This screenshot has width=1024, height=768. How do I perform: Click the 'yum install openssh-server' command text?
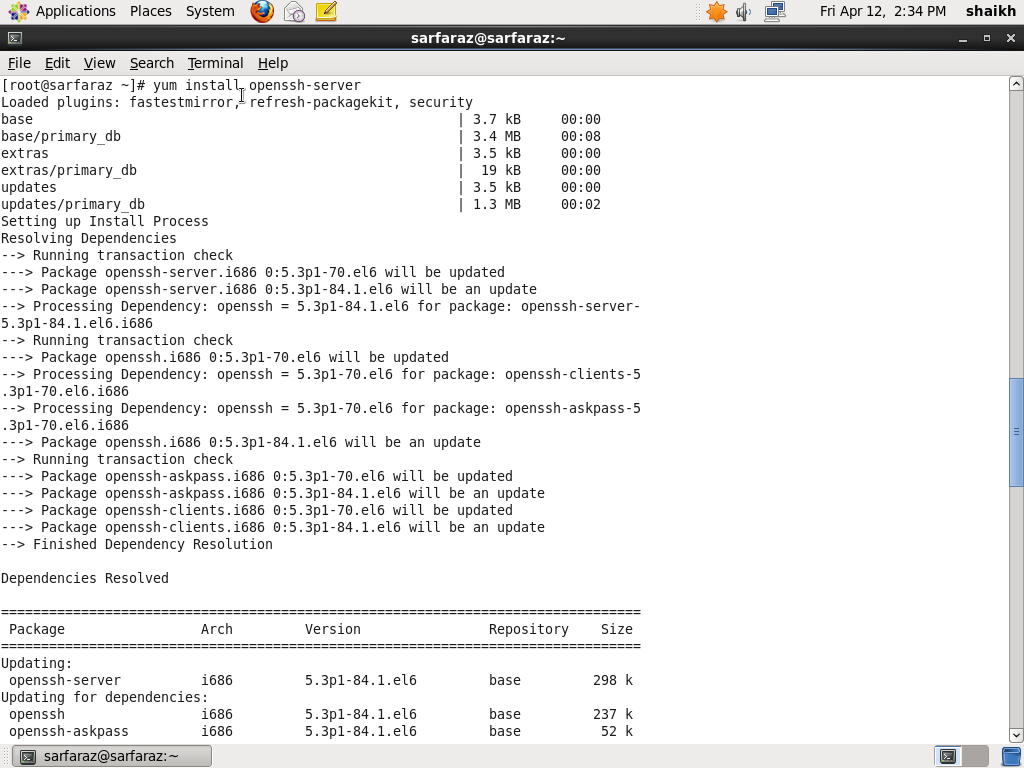(257, 86)
